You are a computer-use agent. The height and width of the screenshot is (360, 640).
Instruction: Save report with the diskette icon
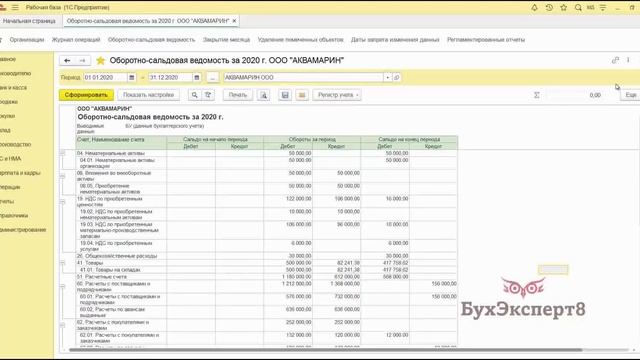click(x=285, y=95)
